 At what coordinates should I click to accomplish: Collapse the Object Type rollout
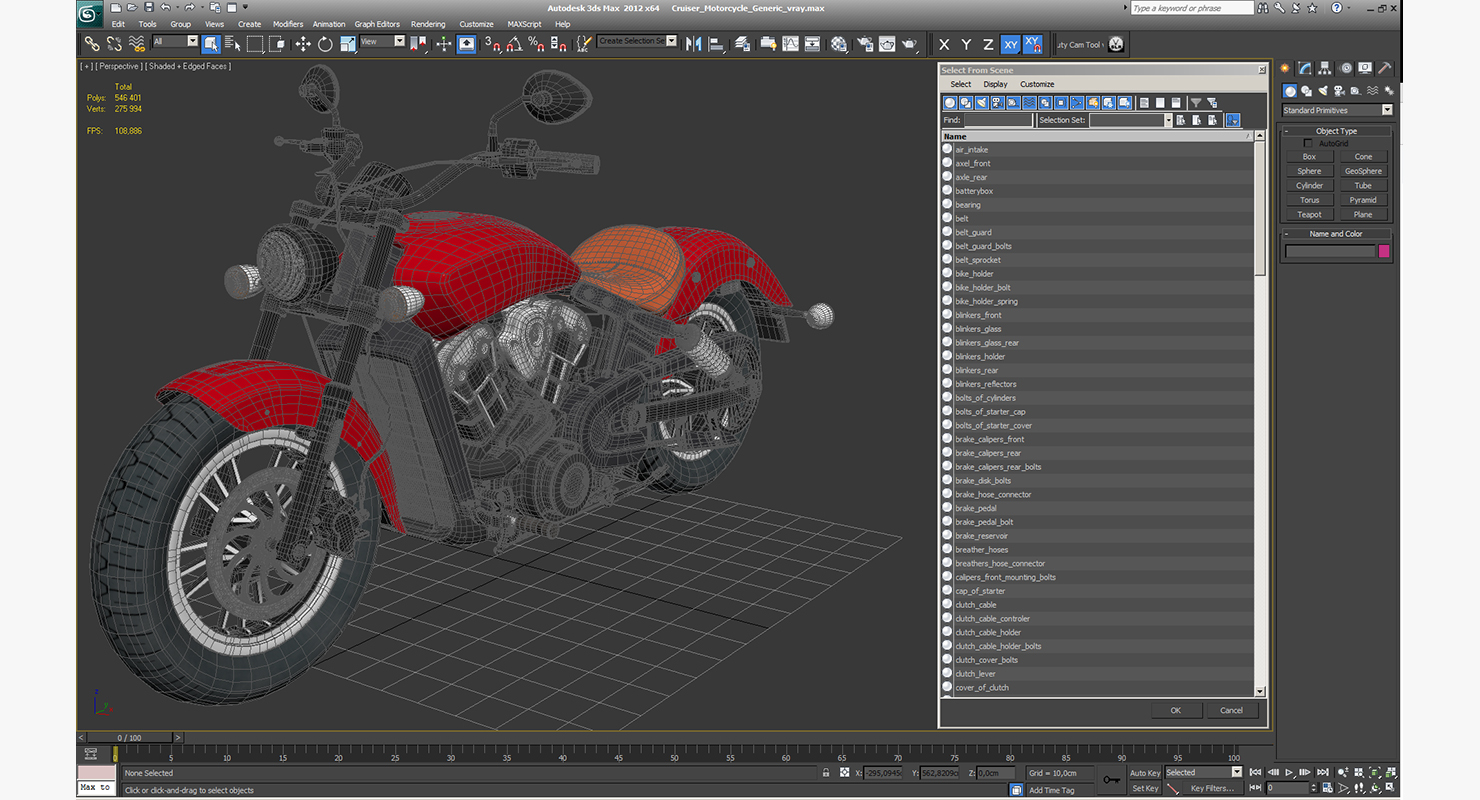click(1336, 131)
